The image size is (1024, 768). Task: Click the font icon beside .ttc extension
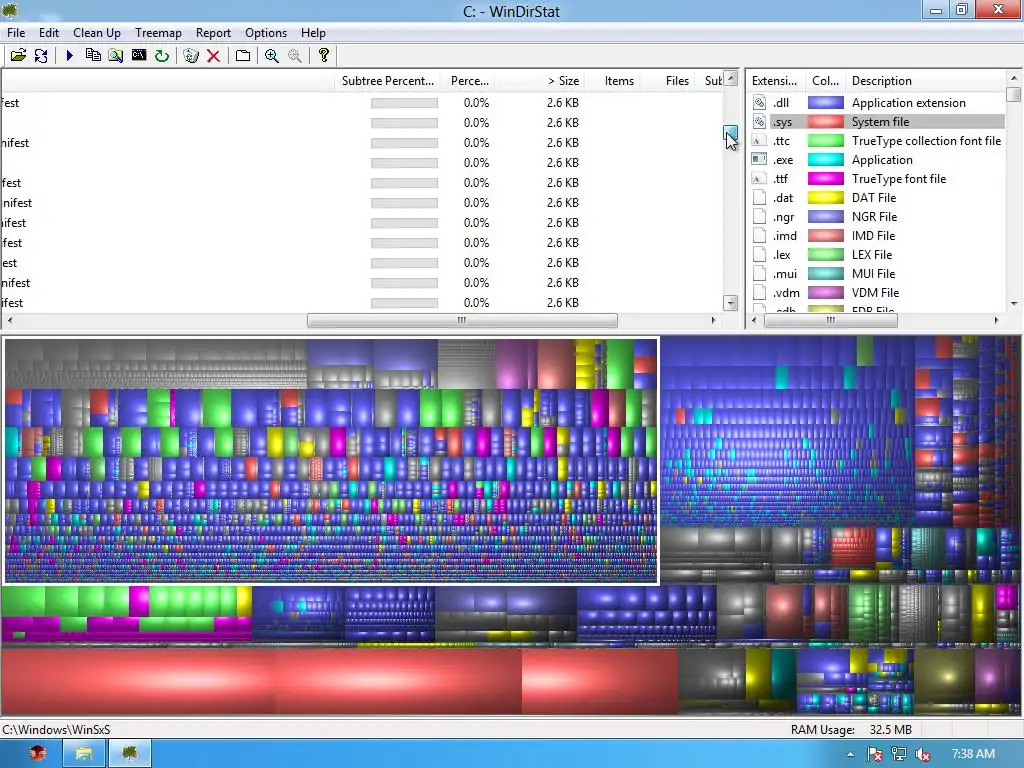(759, 140)
